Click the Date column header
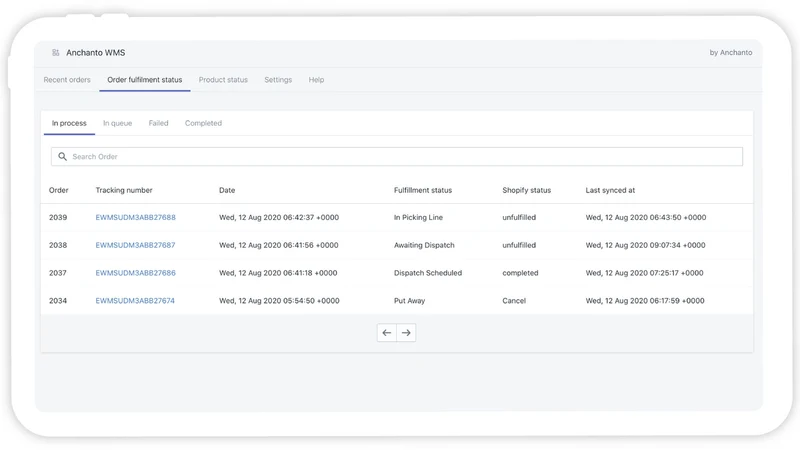This screenshot has height=450, width=800. pyautogui.click(x=227, y=190)
